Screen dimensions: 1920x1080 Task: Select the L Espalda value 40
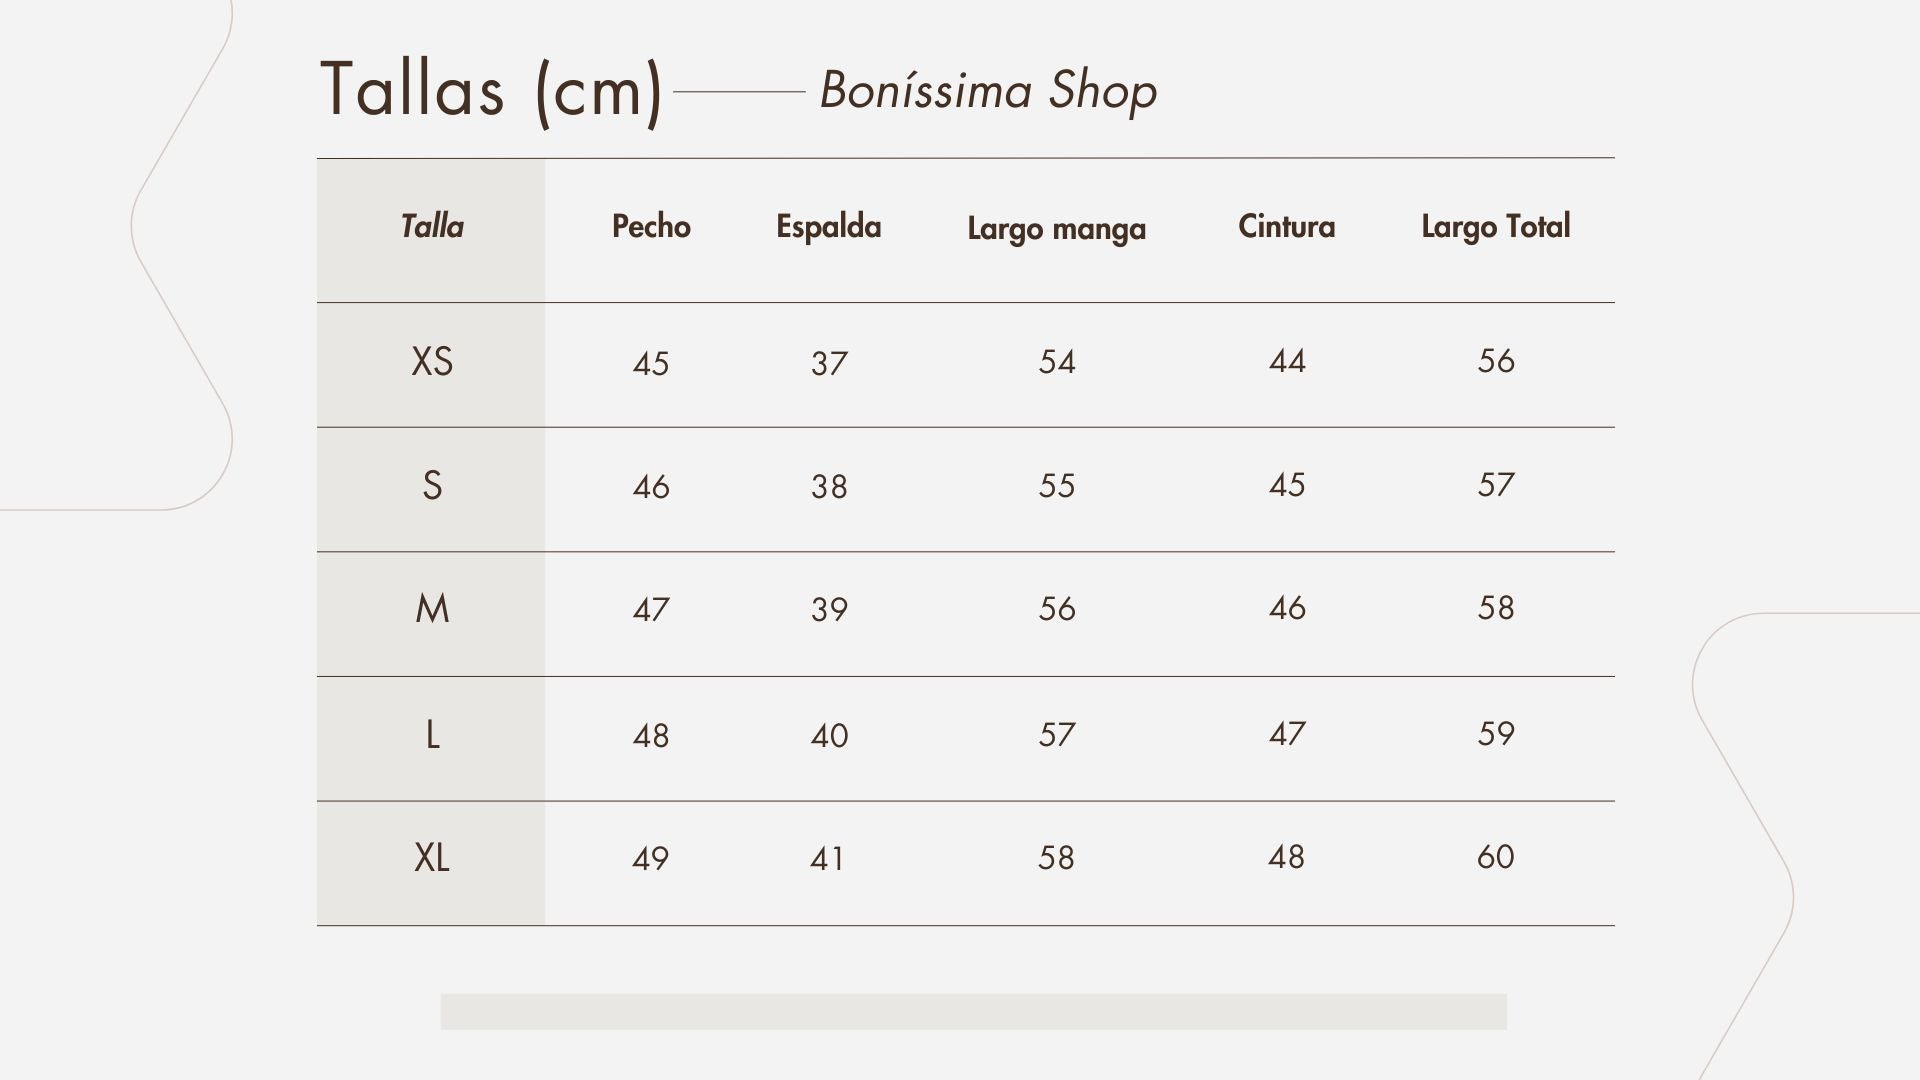(829, 736)
